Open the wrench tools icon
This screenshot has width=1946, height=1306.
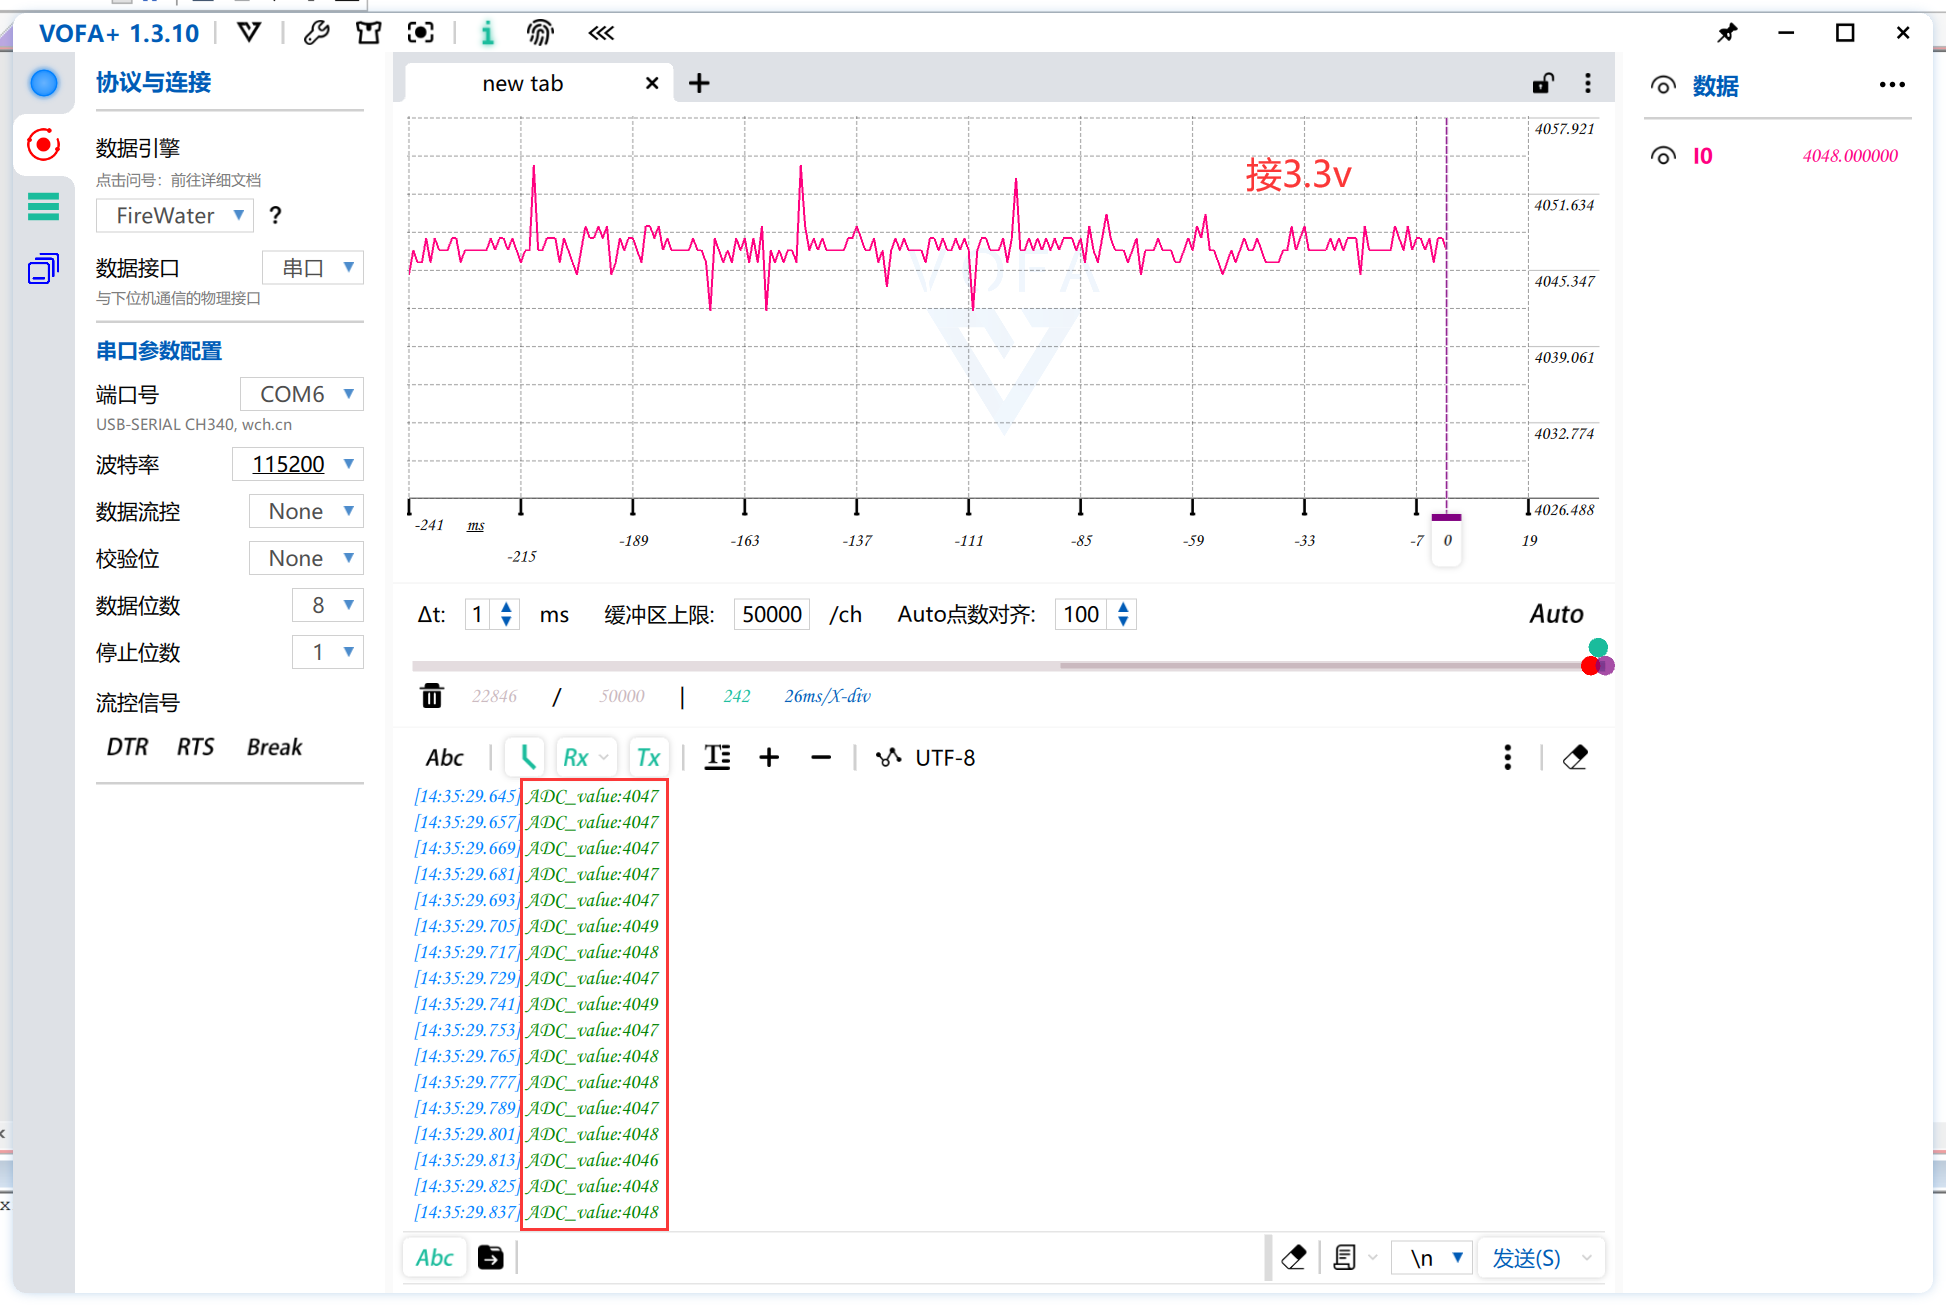316,33
